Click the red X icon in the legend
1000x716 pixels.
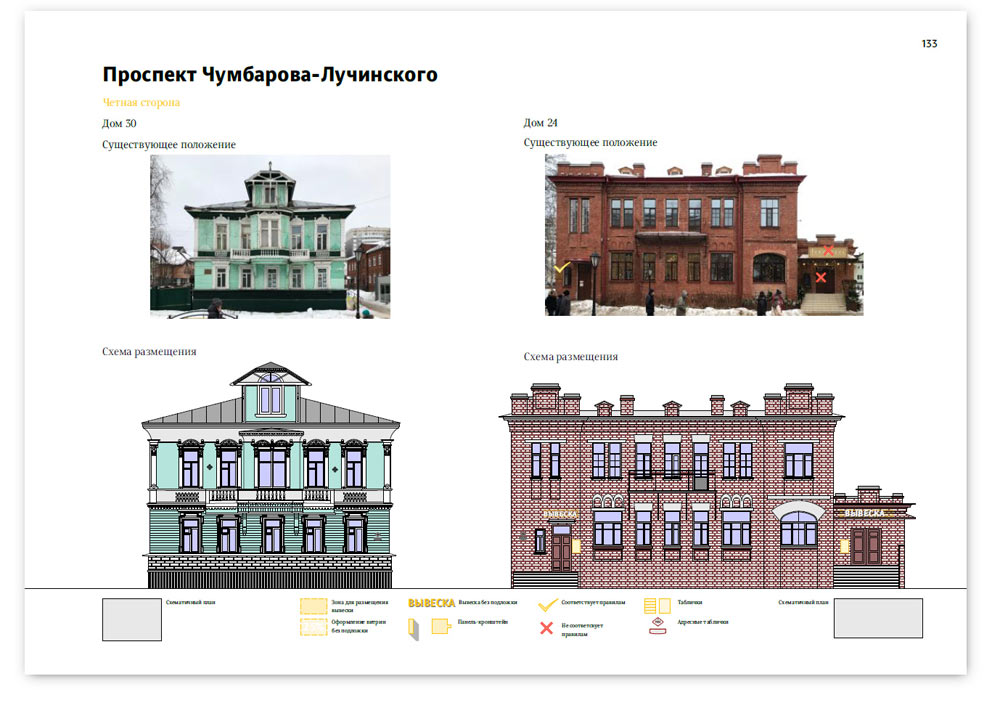point(547,628)
